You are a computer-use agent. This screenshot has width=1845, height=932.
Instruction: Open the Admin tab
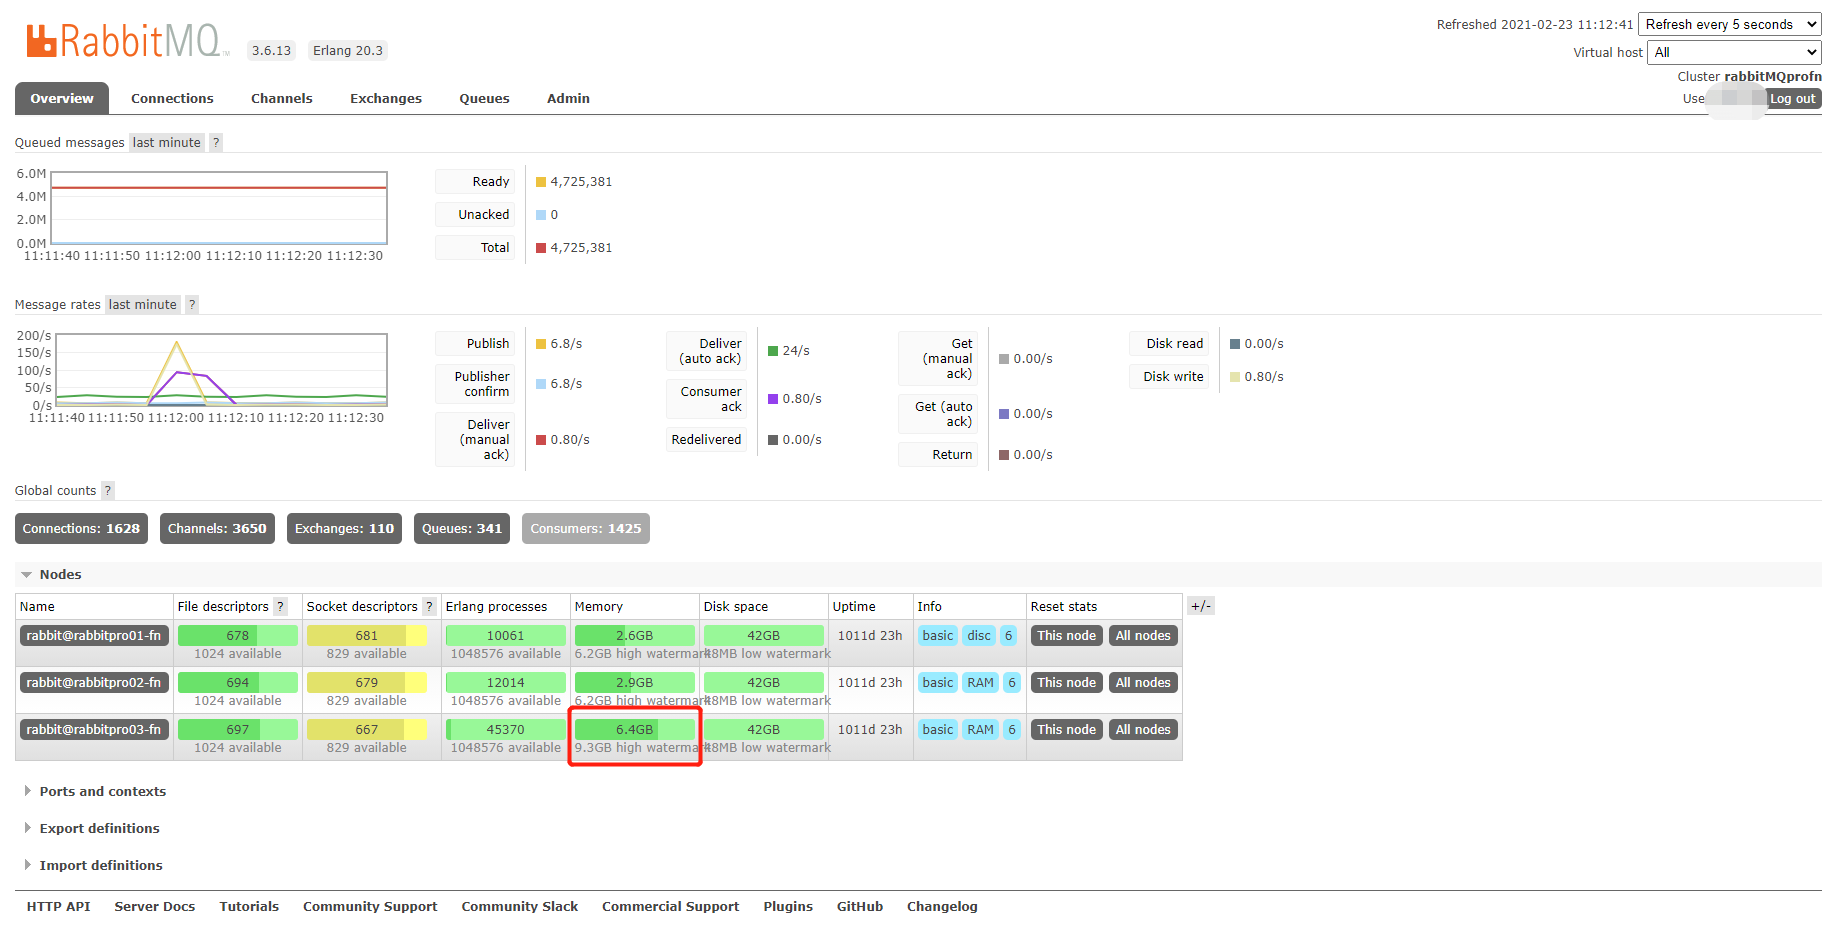coord(568,99)
